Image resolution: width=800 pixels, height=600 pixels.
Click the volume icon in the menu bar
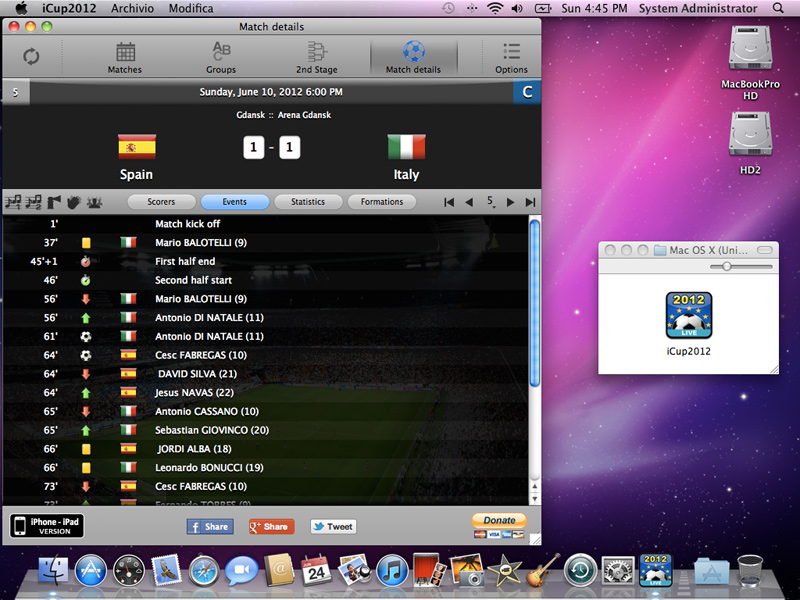click(x=517, y=8)
